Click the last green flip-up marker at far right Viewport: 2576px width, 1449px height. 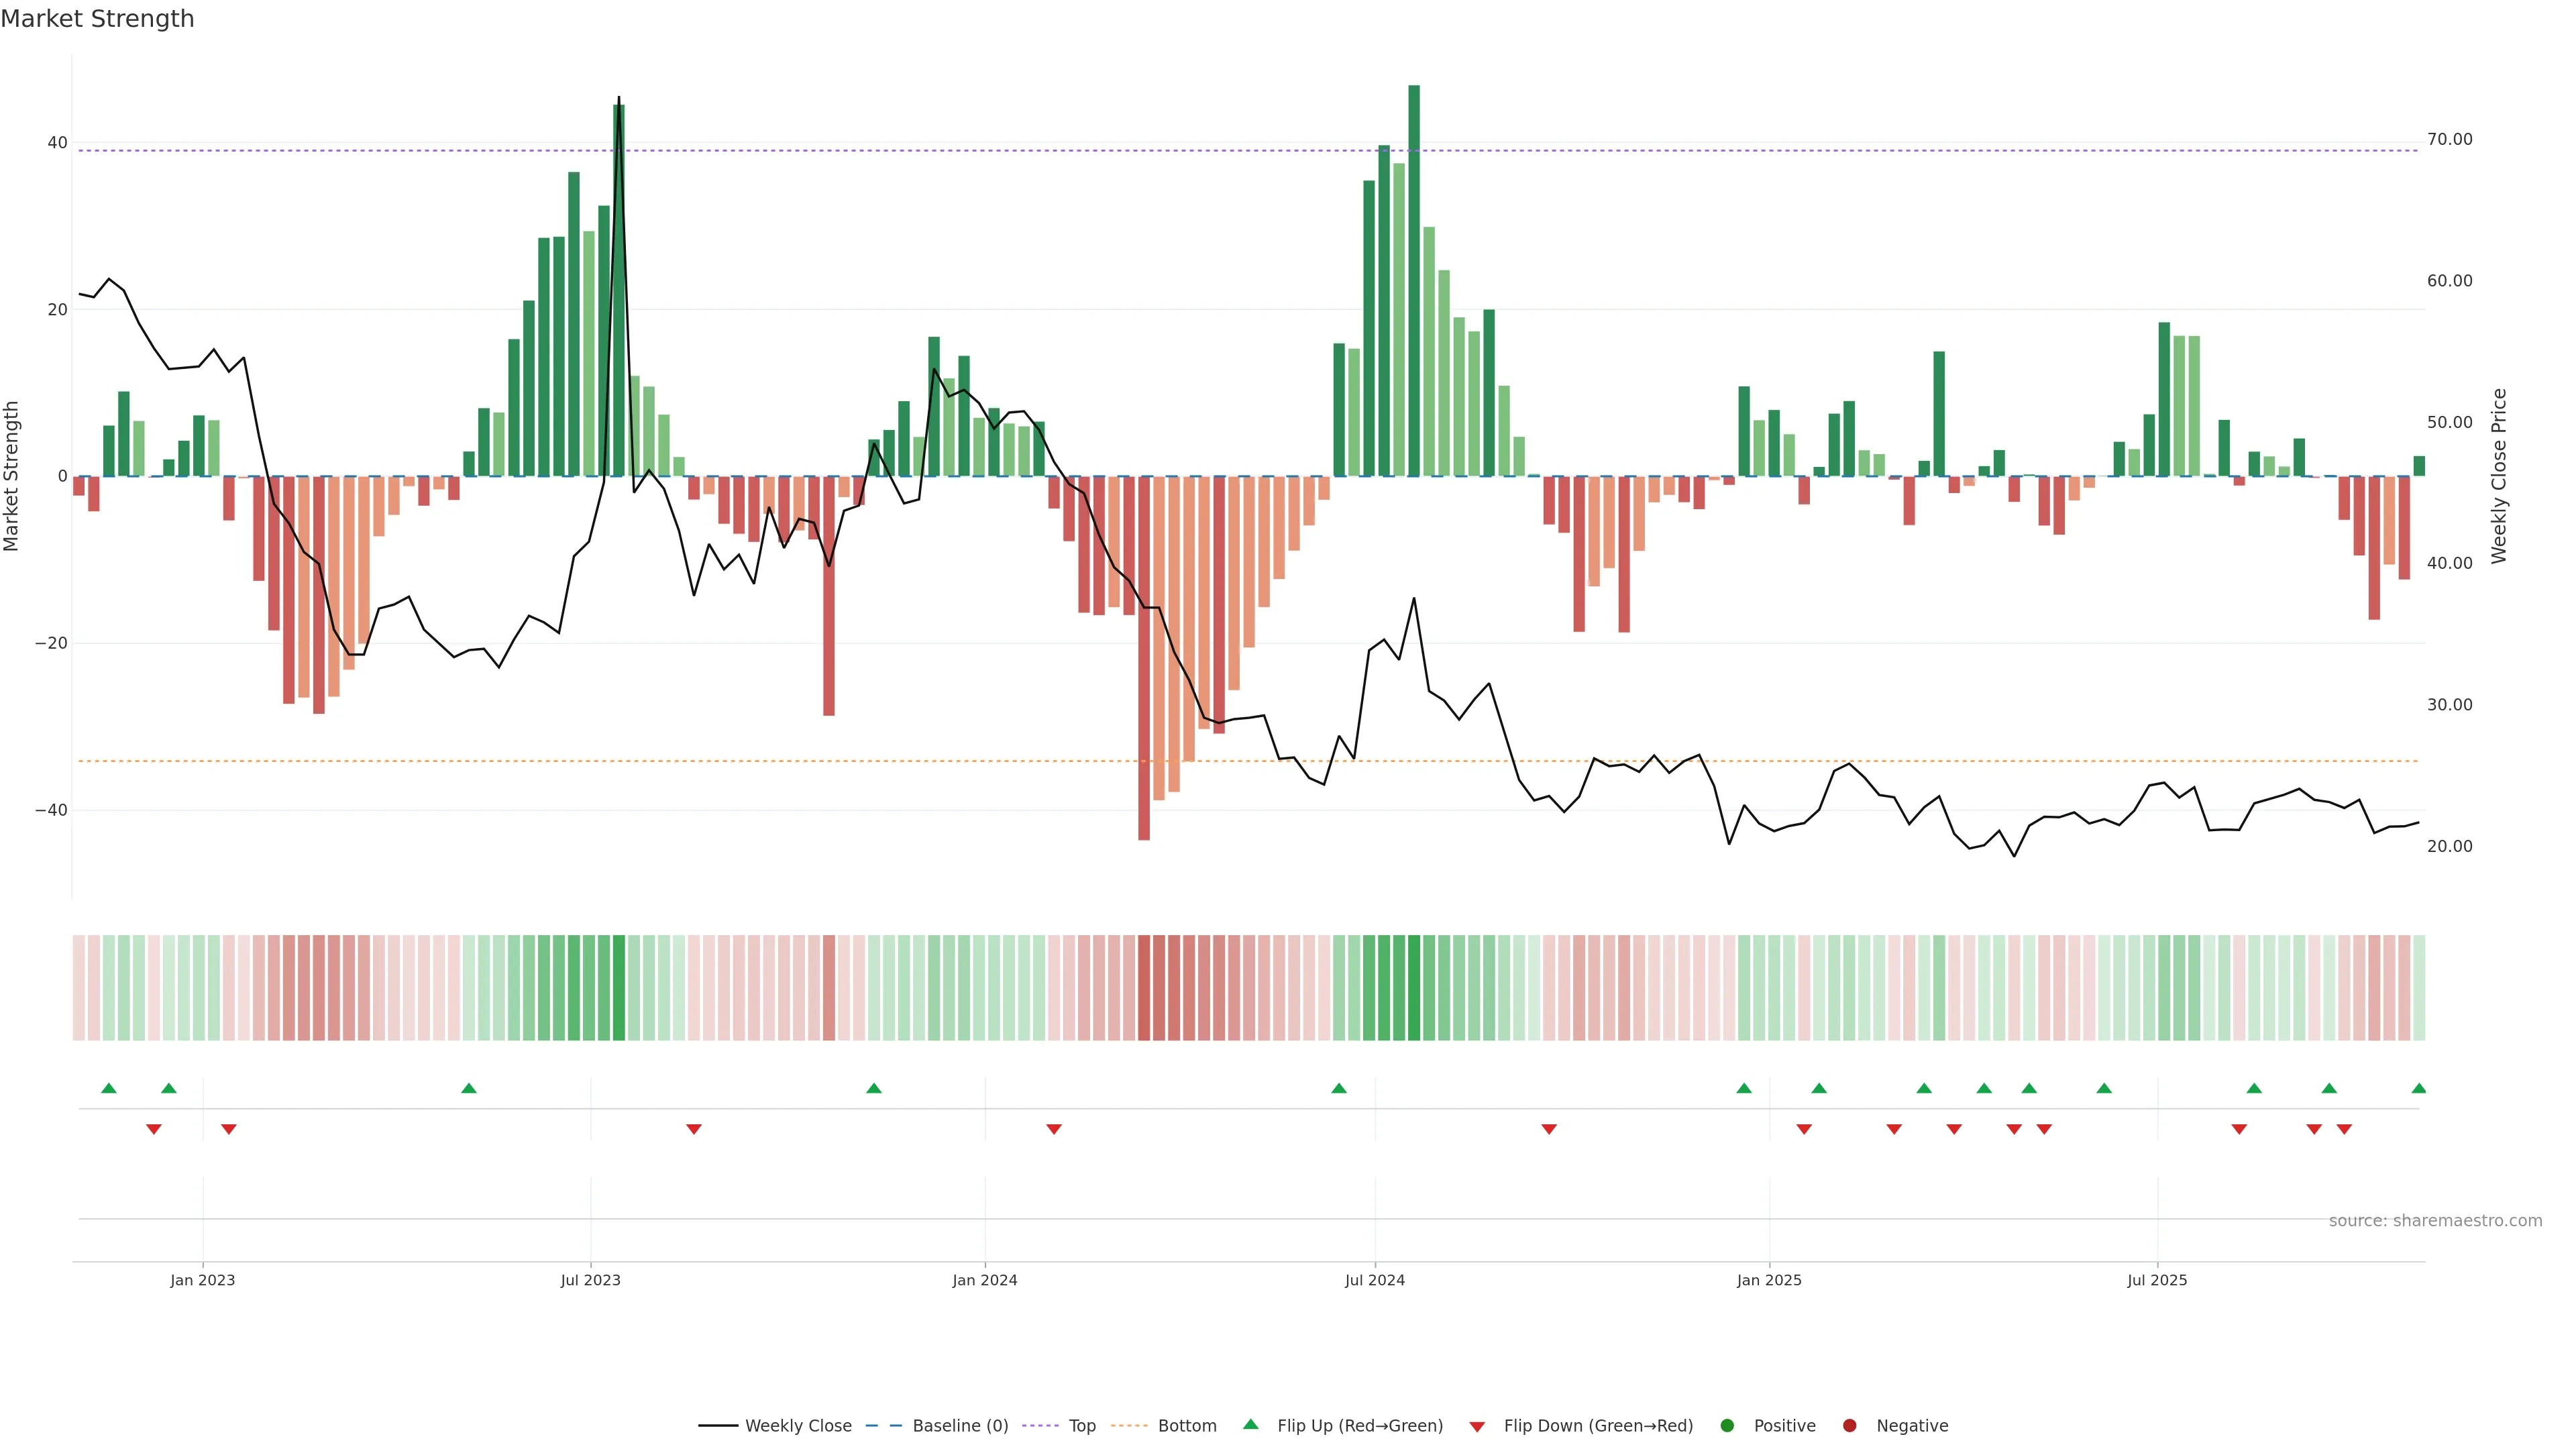[x=2418, y=1088]
